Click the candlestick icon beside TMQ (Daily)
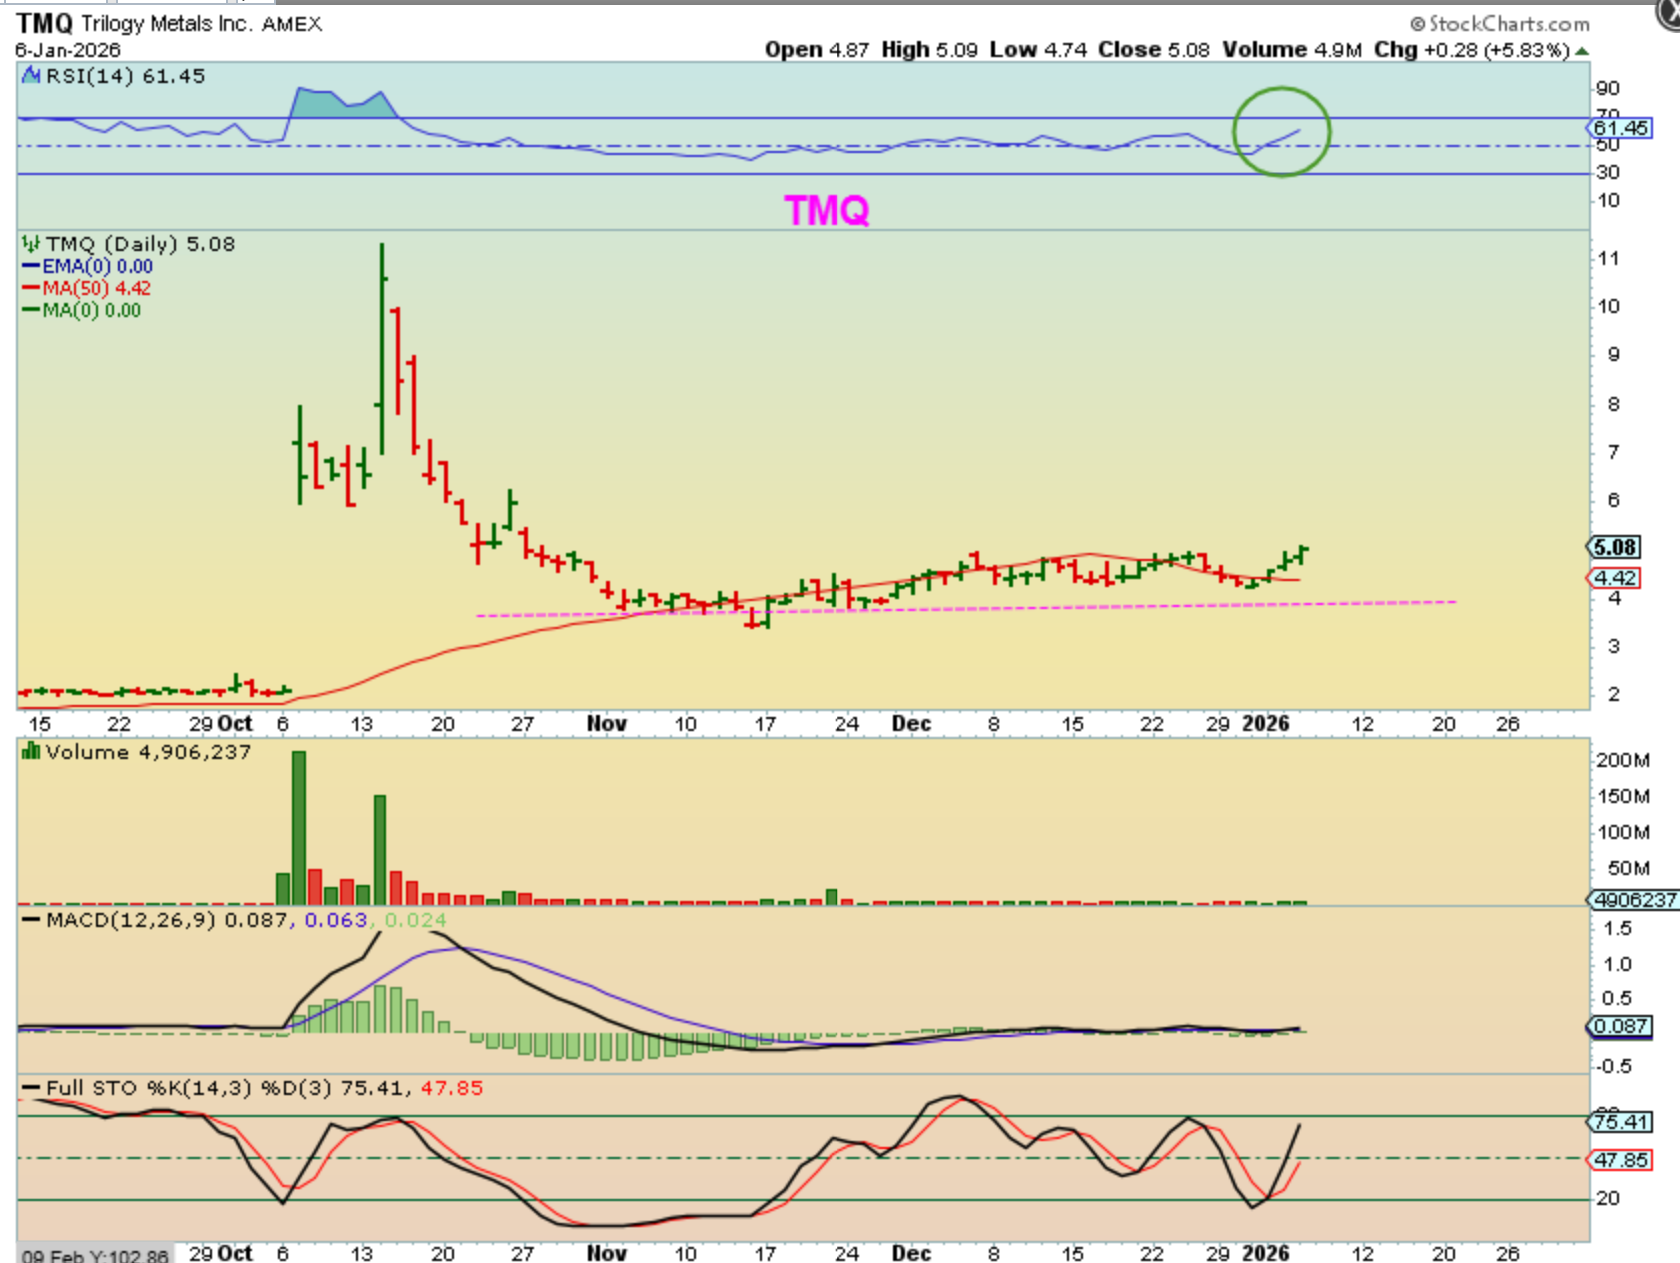Screen dimensions: 1680x1263 (x=31, y=244)
